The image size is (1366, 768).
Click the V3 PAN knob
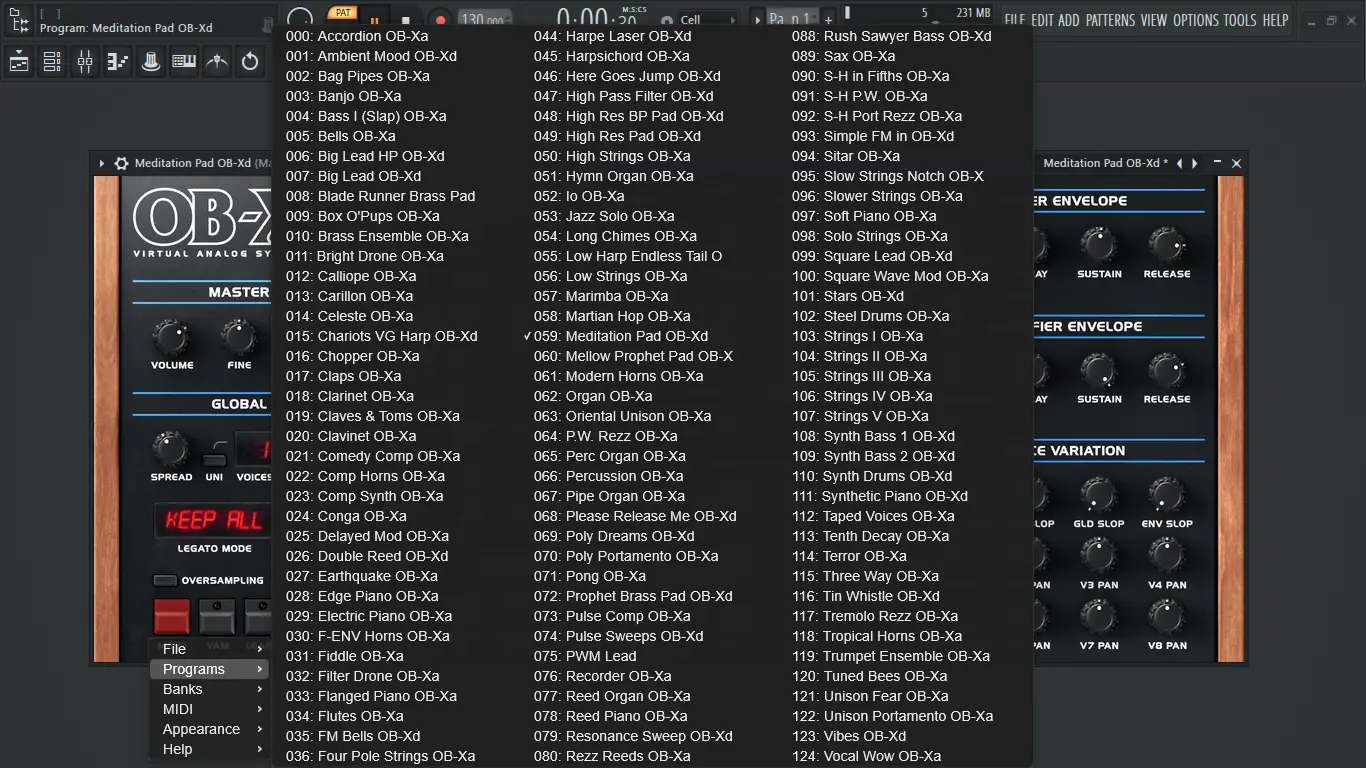click(x=1099, y=556)
